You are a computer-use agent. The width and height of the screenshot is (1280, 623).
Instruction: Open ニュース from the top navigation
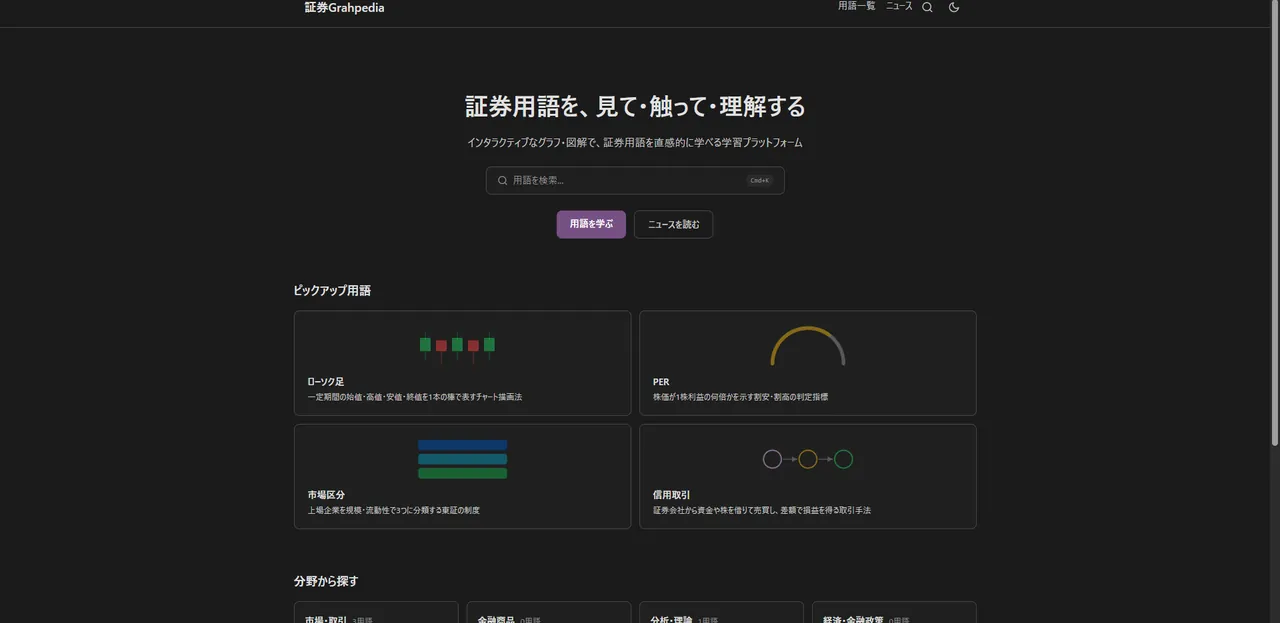[x=898, y=5]
